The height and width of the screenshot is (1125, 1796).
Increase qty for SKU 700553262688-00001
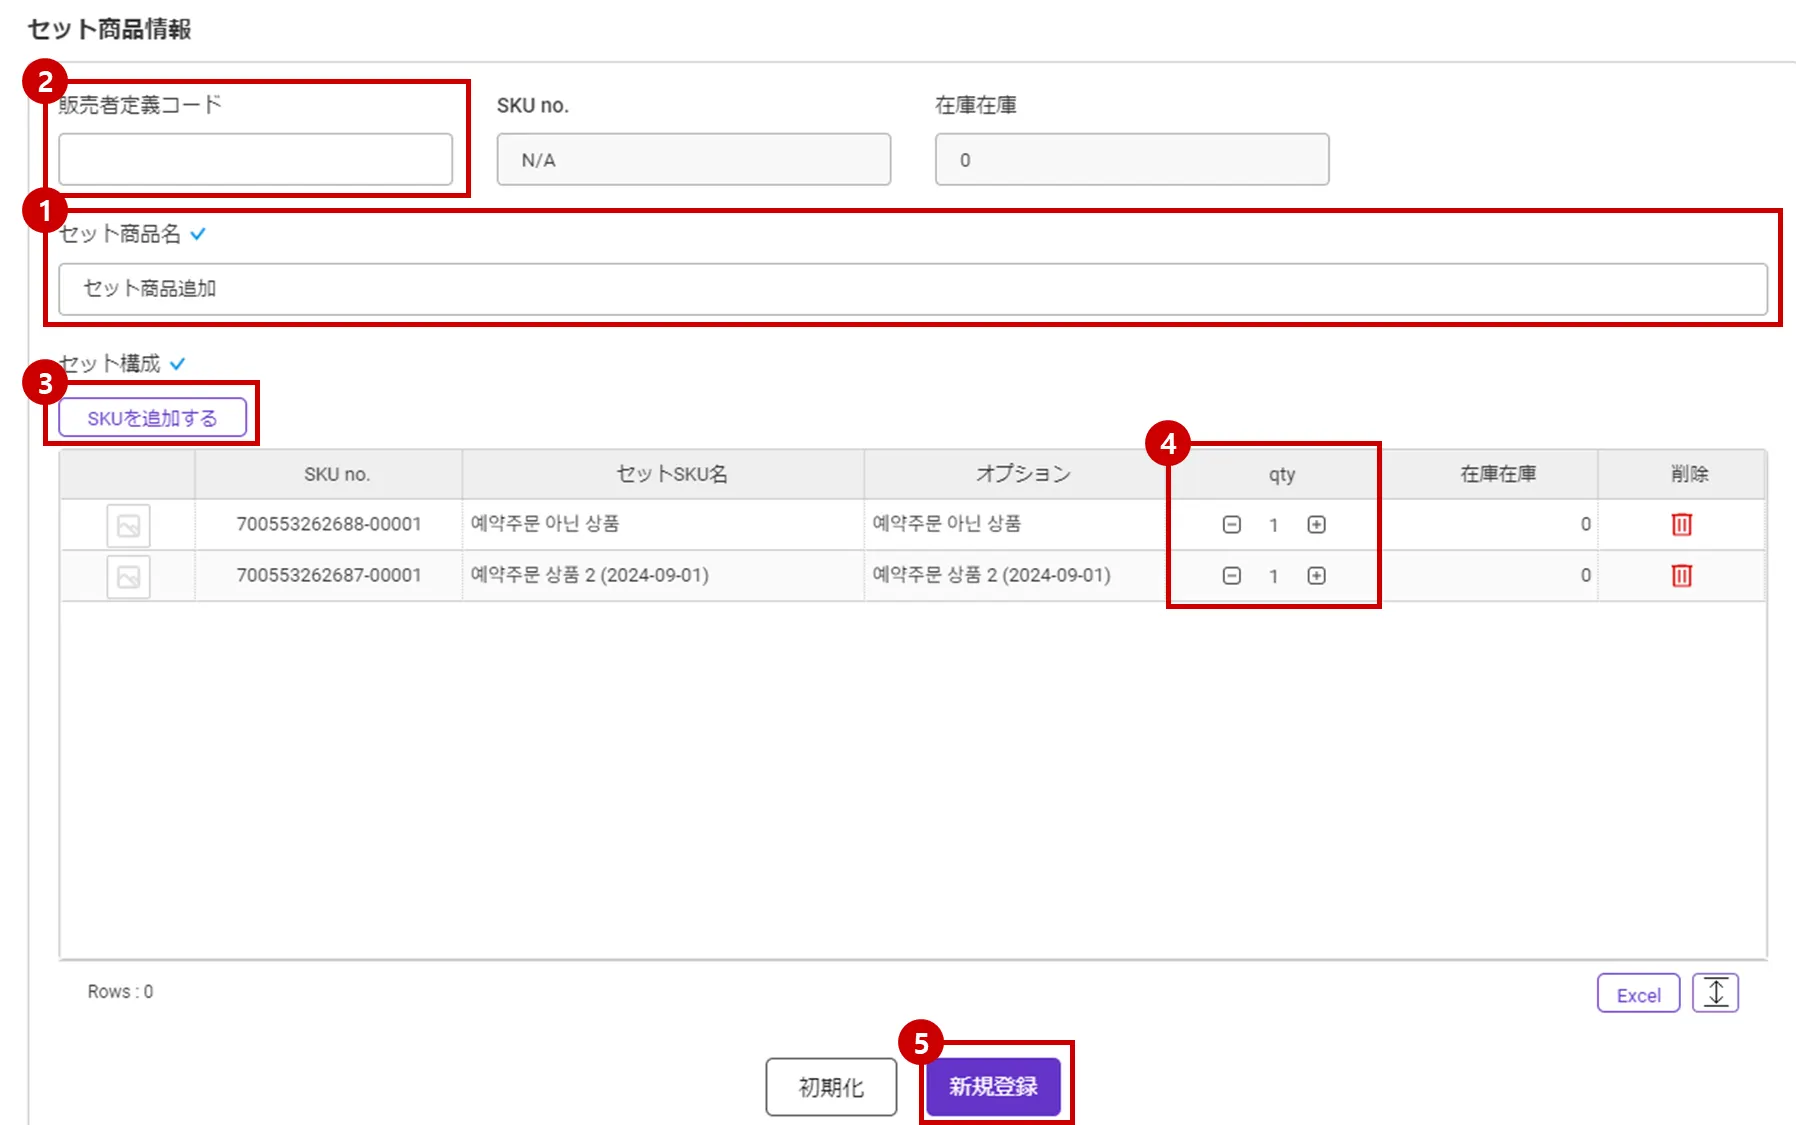[x=1316, y=524]
